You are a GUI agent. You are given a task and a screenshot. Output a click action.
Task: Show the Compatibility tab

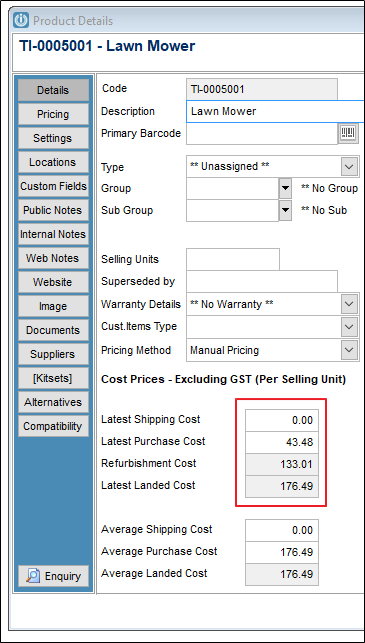pos(53,426)
